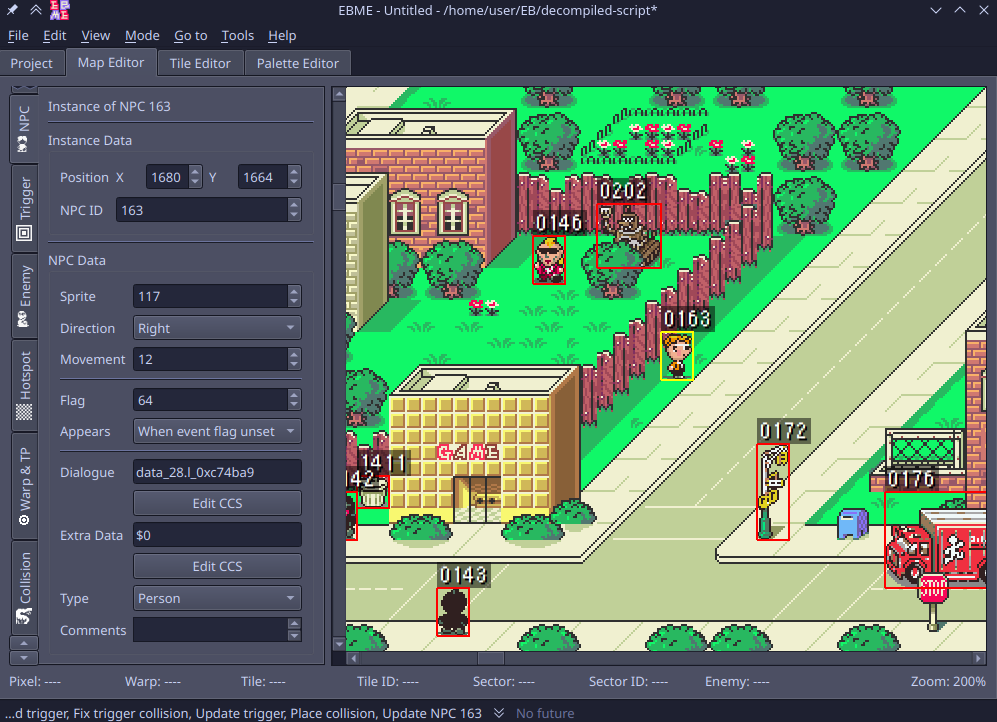The width and height of the screenshot is (997, 722).
Task: Select the NPC 0146 sprite on map
Action: [x=548, y=259]
